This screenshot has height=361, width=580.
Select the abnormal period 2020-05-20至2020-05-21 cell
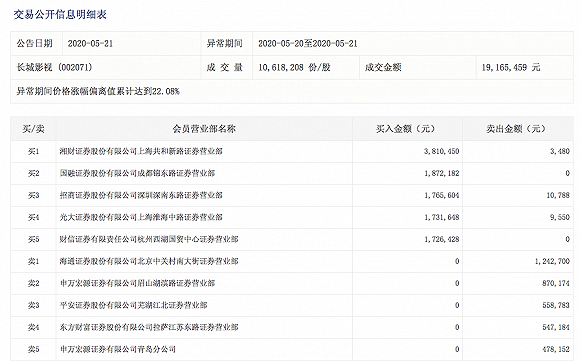point(412,44)
